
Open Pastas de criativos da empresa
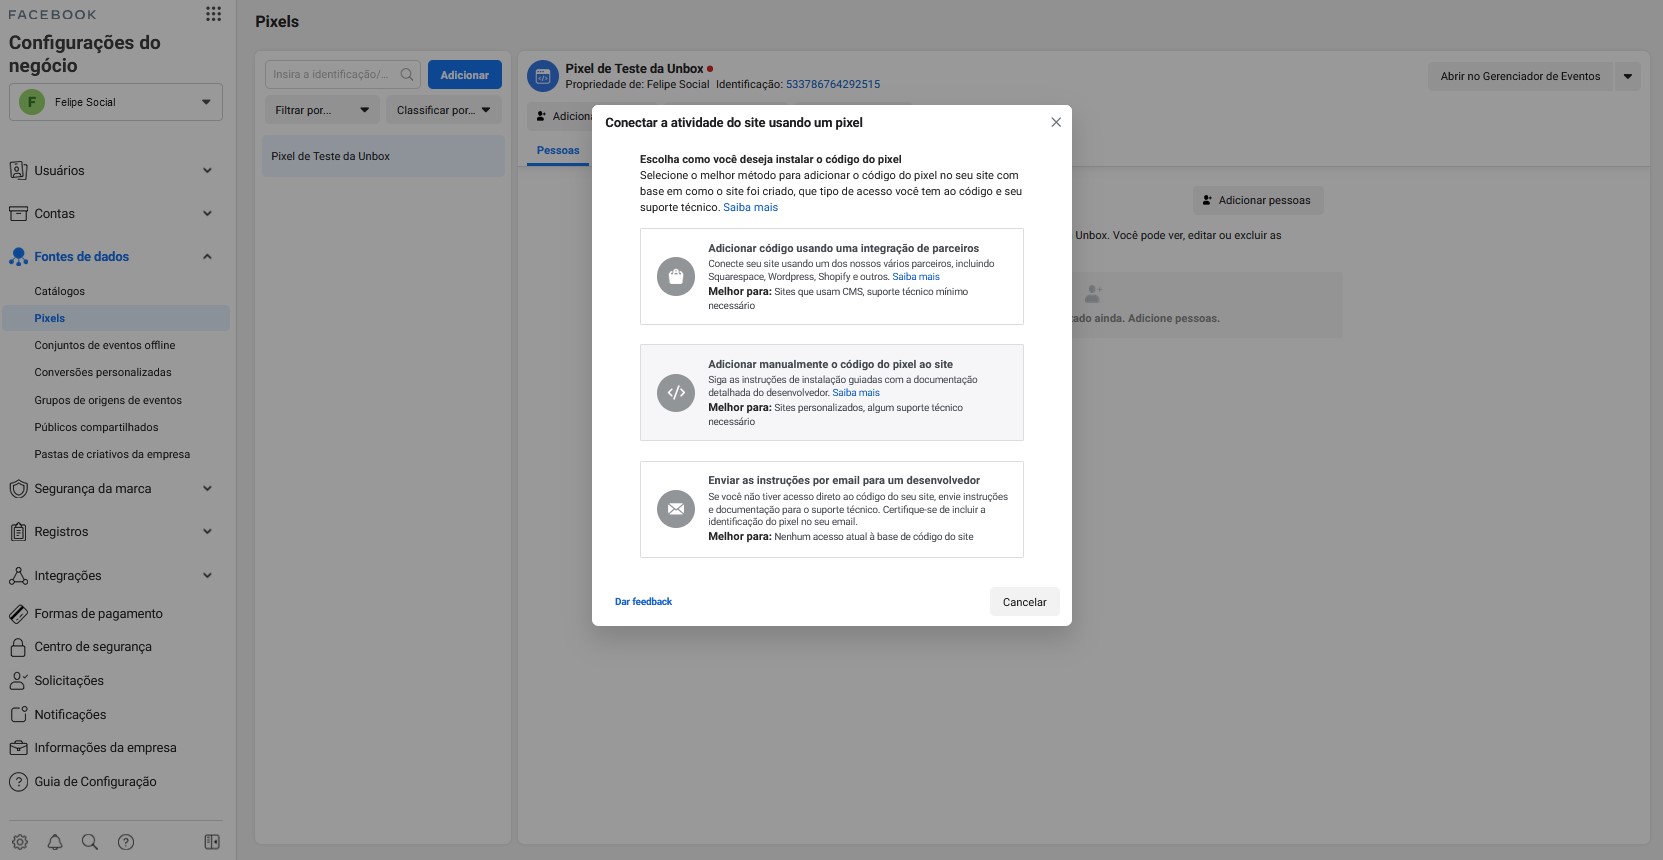(x=112, y=454)
